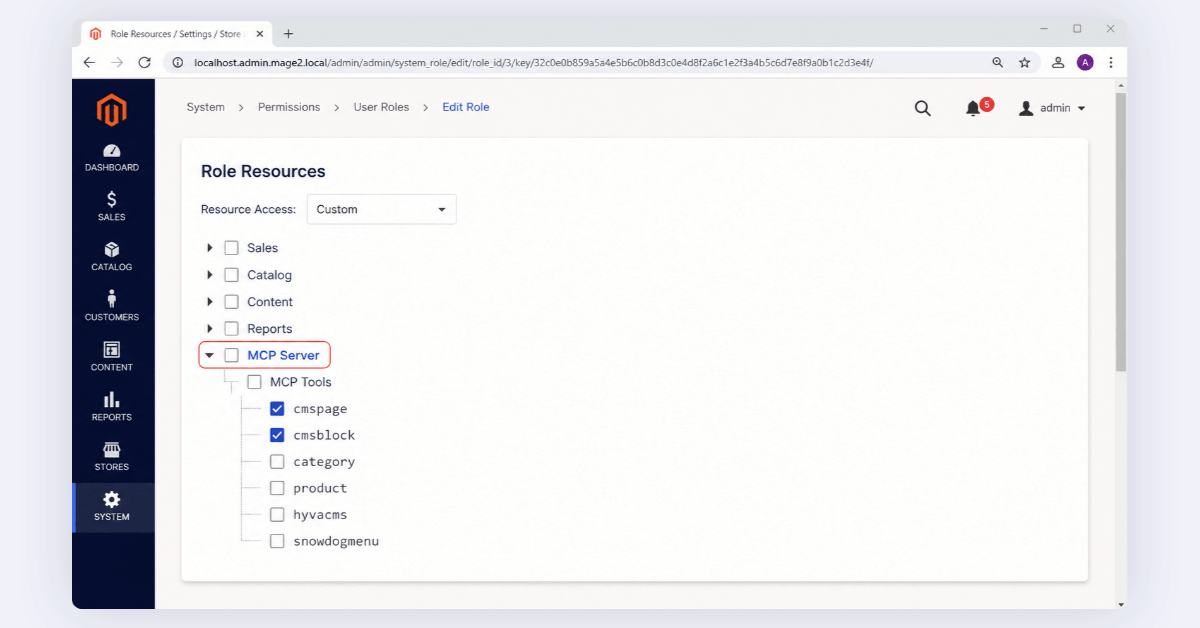This screenshot has width=1200, height=628.
Task: Open the Dashboard section
Action: pyautogui.click(x=112, y=159)
